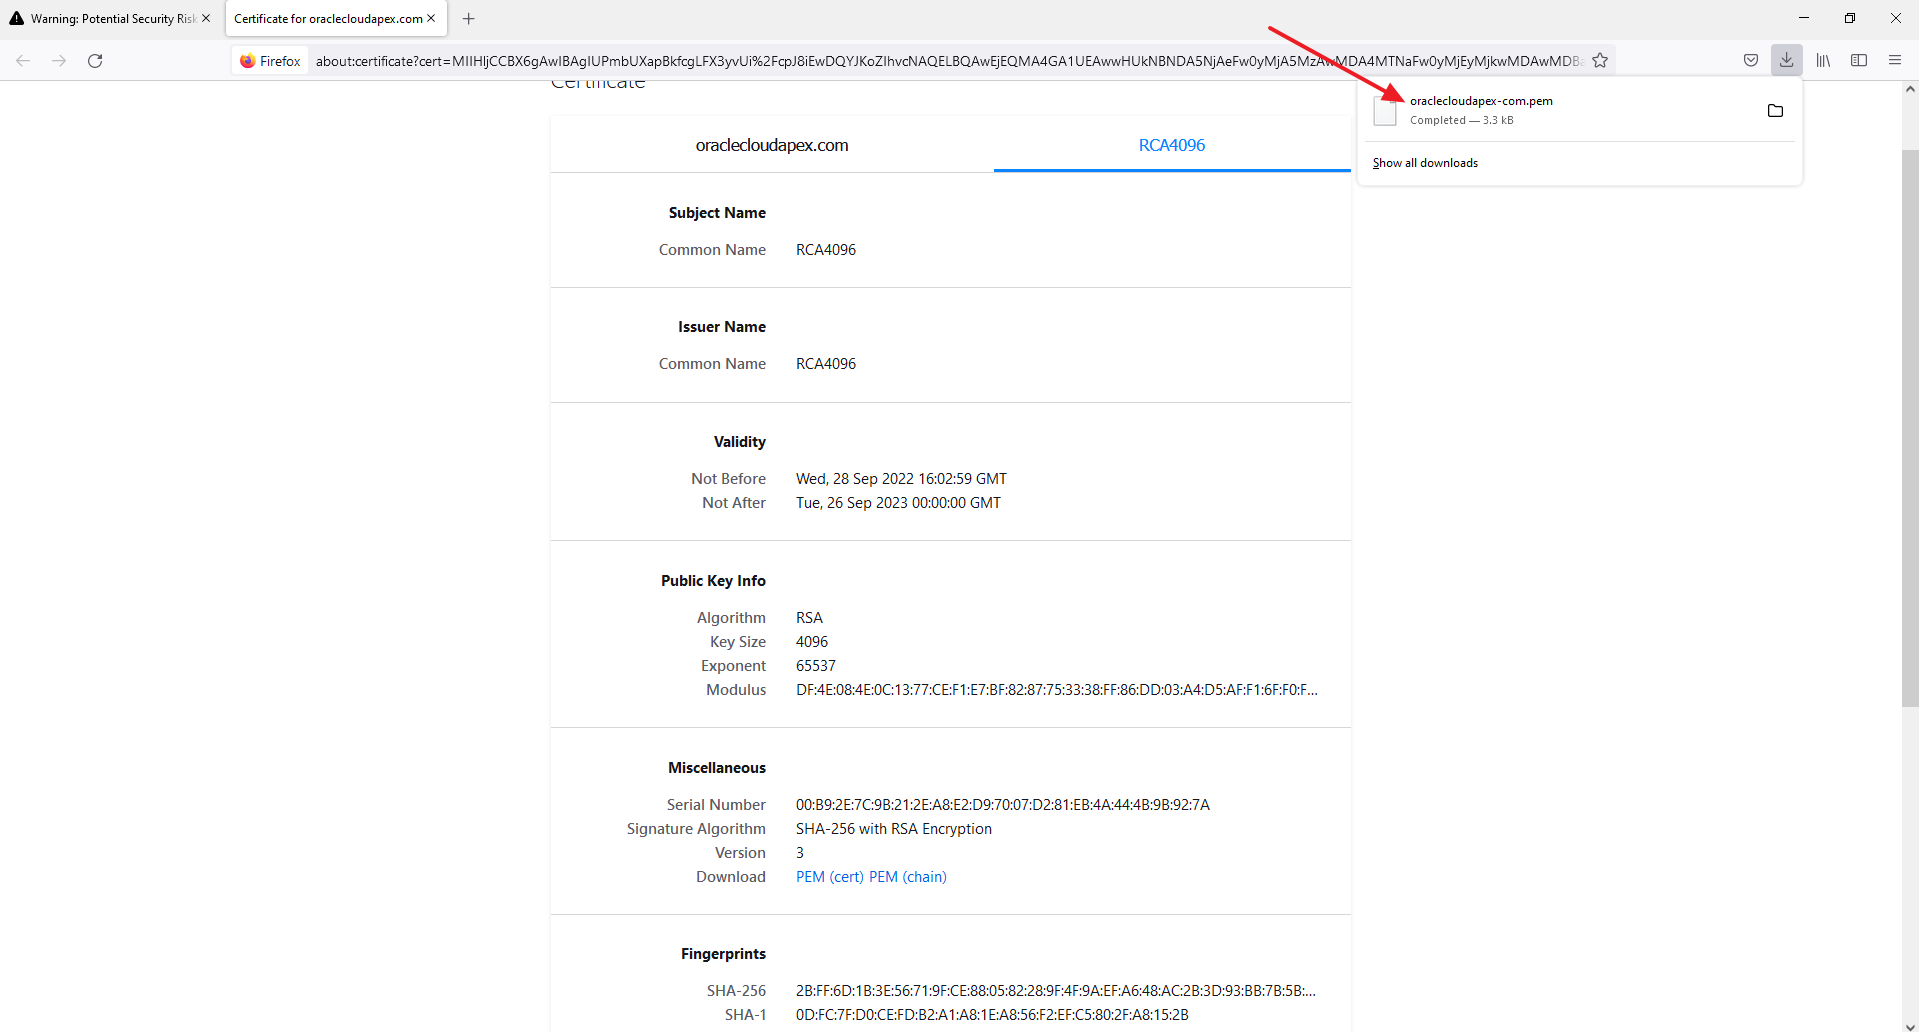Click the Firefox identity icon in address bar
The image size is (1919, 1032).
point(270,61)
